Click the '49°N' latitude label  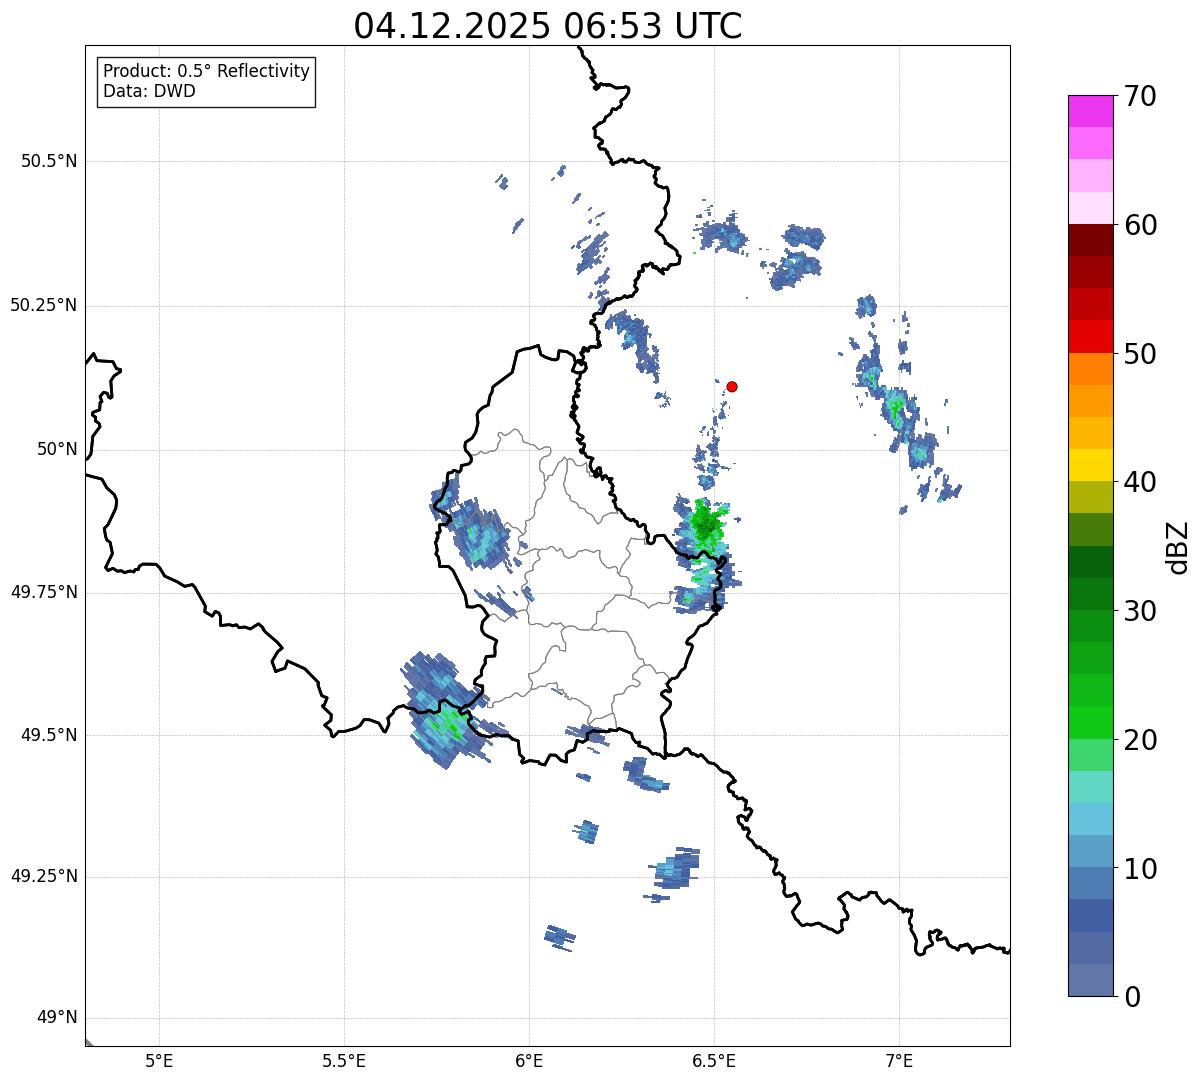click(57, 1018)
